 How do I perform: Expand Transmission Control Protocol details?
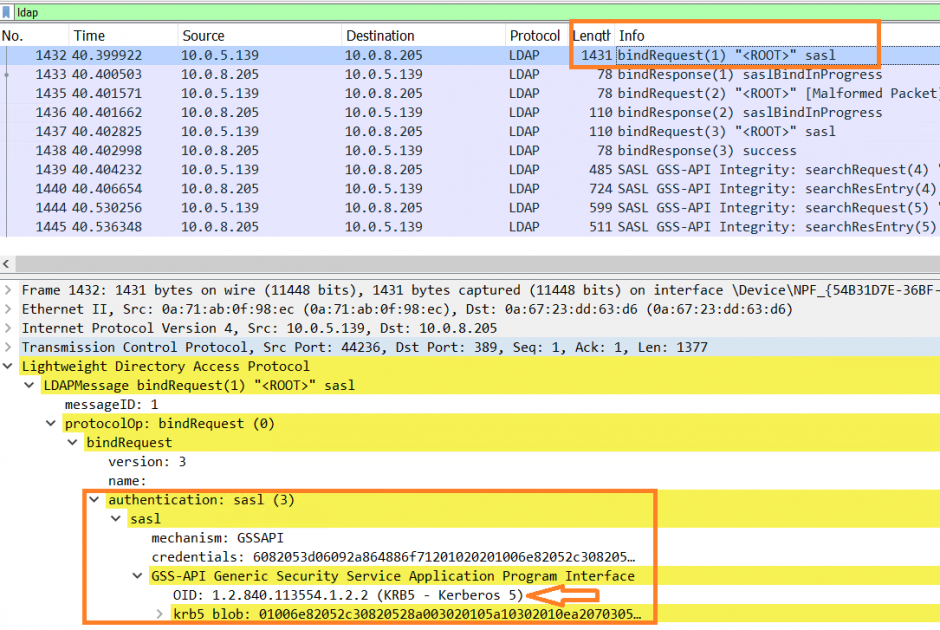[10, 347]
